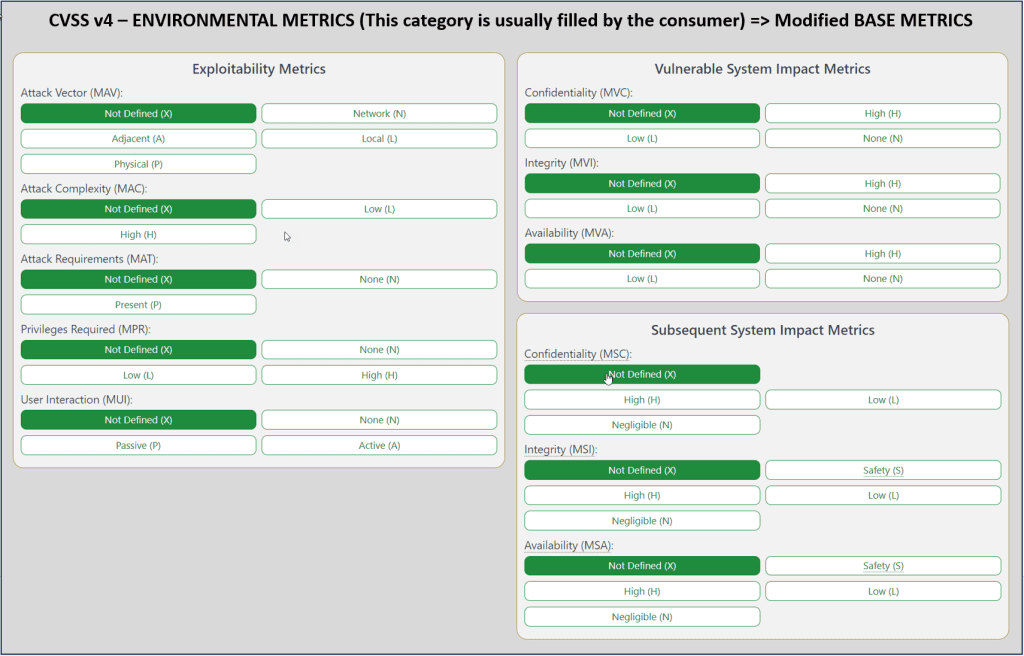Set Privileges Required (MPR) to High (H)
Screen dimensions: 1024x656
tap(379, 375)
